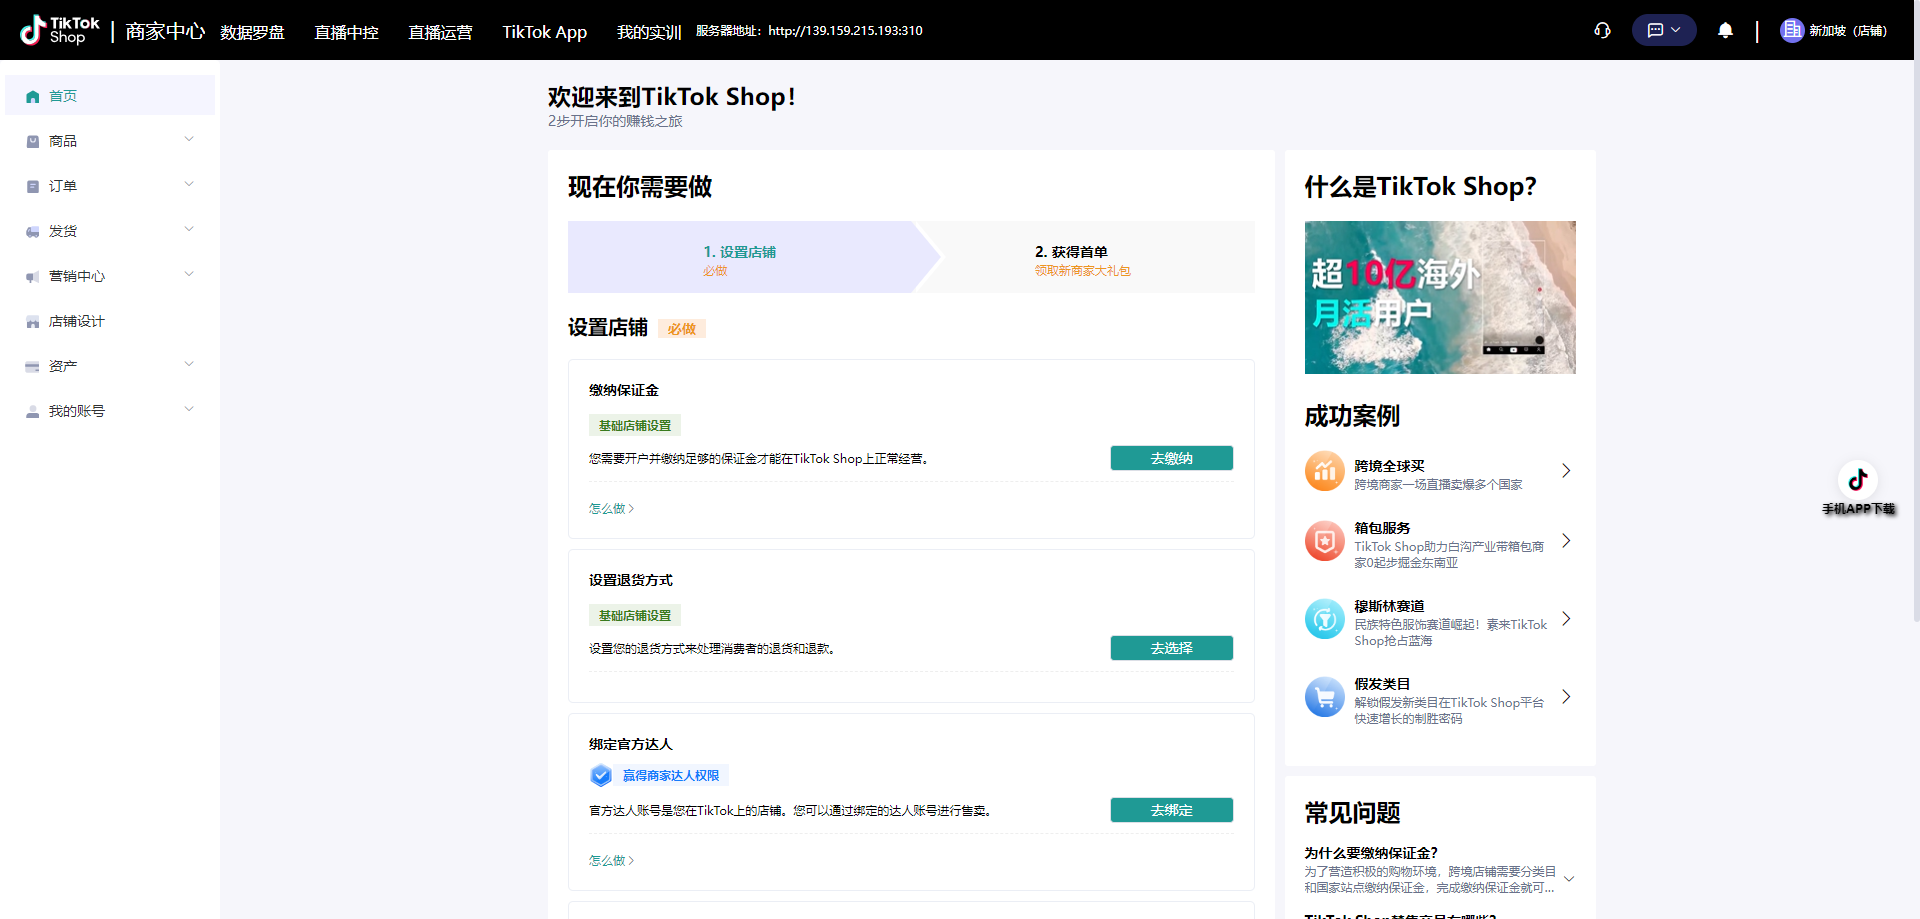Click the 超10亿海外月活用户 video thumbnail

[x=1439, y=297]
